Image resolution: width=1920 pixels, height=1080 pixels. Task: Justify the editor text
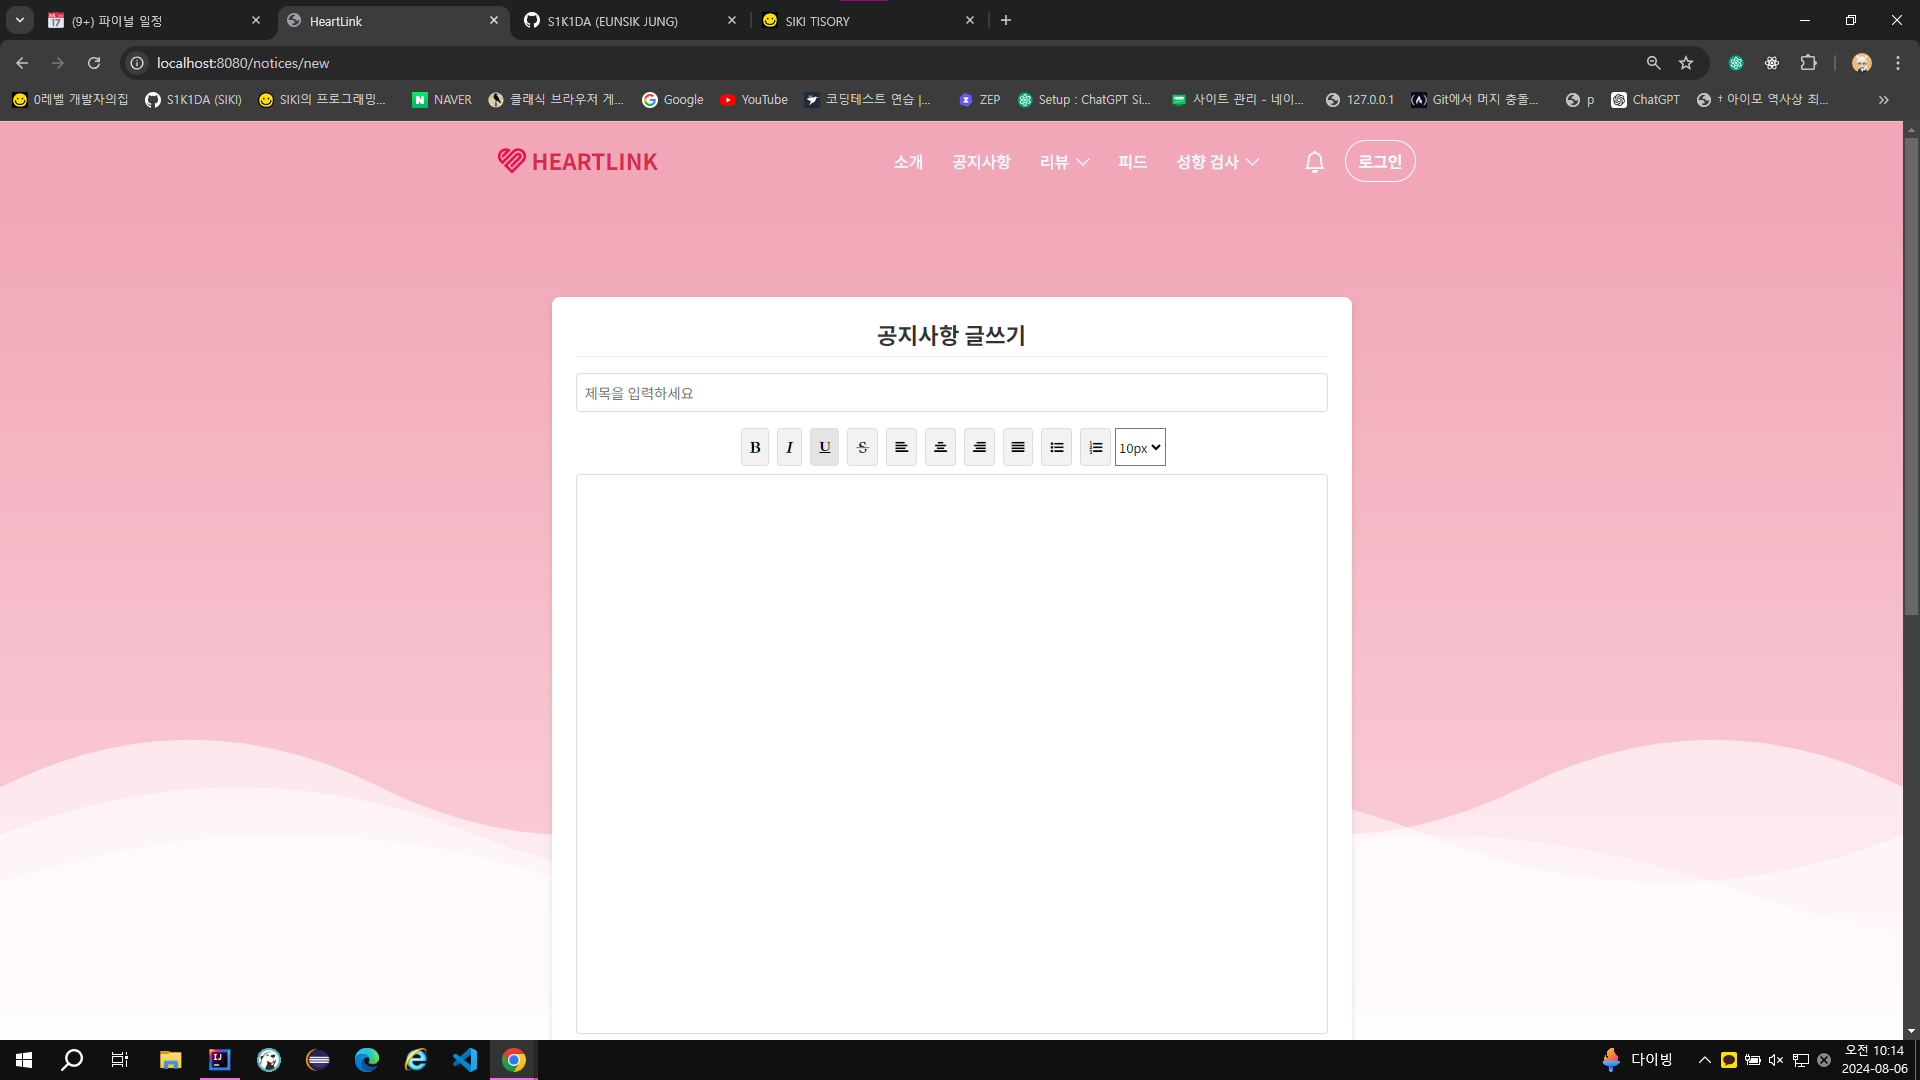[1018, 447]
